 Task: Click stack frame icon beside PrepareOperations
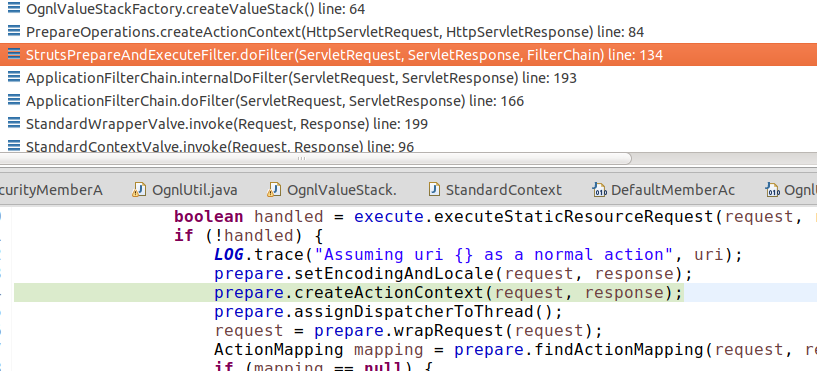[x=15, y=31]
